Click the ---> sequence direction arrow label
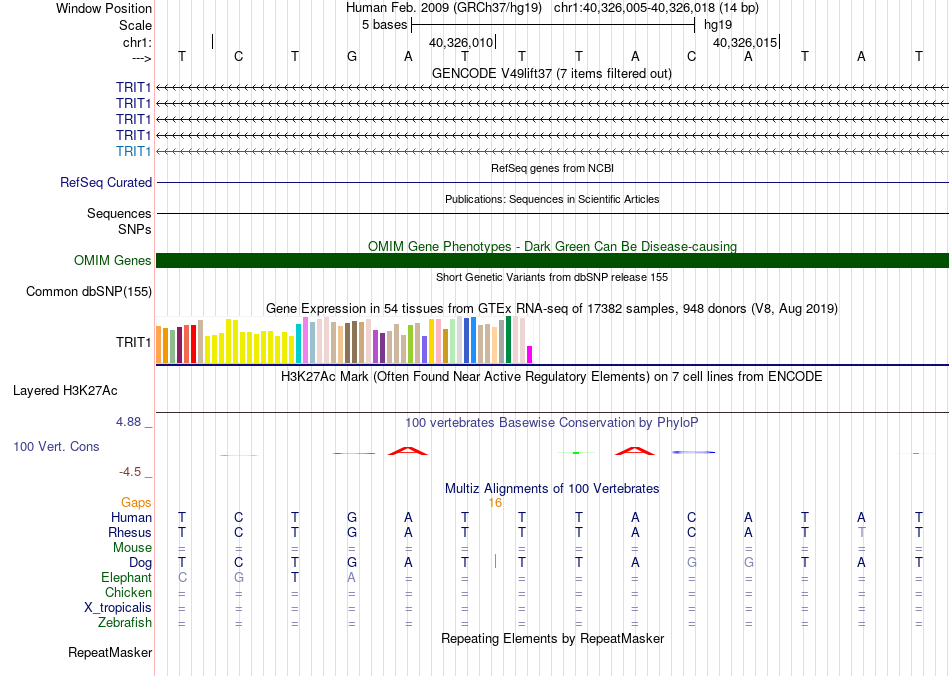Image resolution: width=950 pixels, height=676 pixels. tap(142, 58)
